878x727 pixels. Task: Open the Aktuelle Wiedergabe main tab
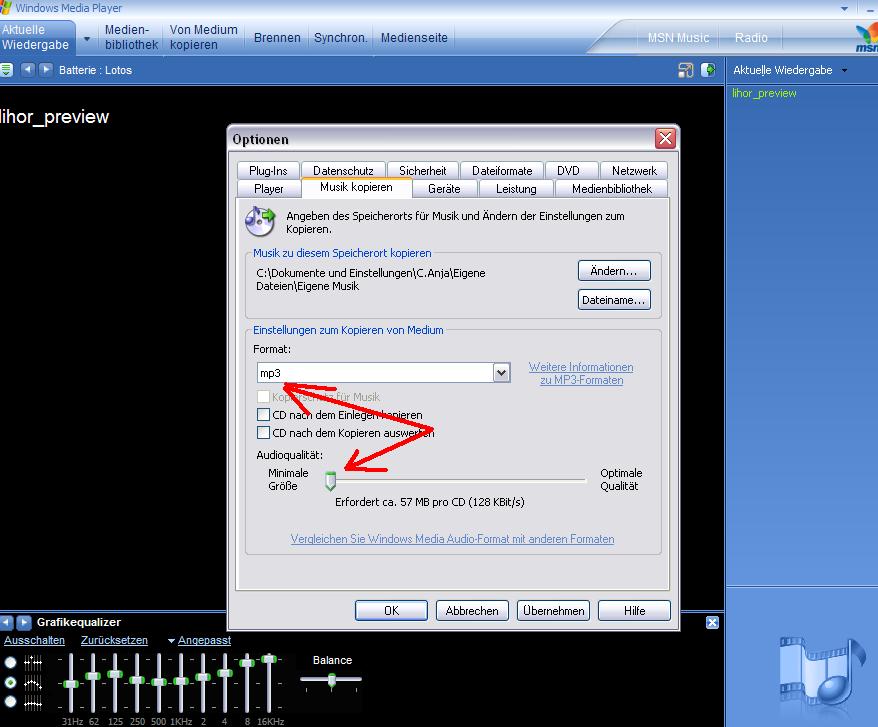pos(37,38)
